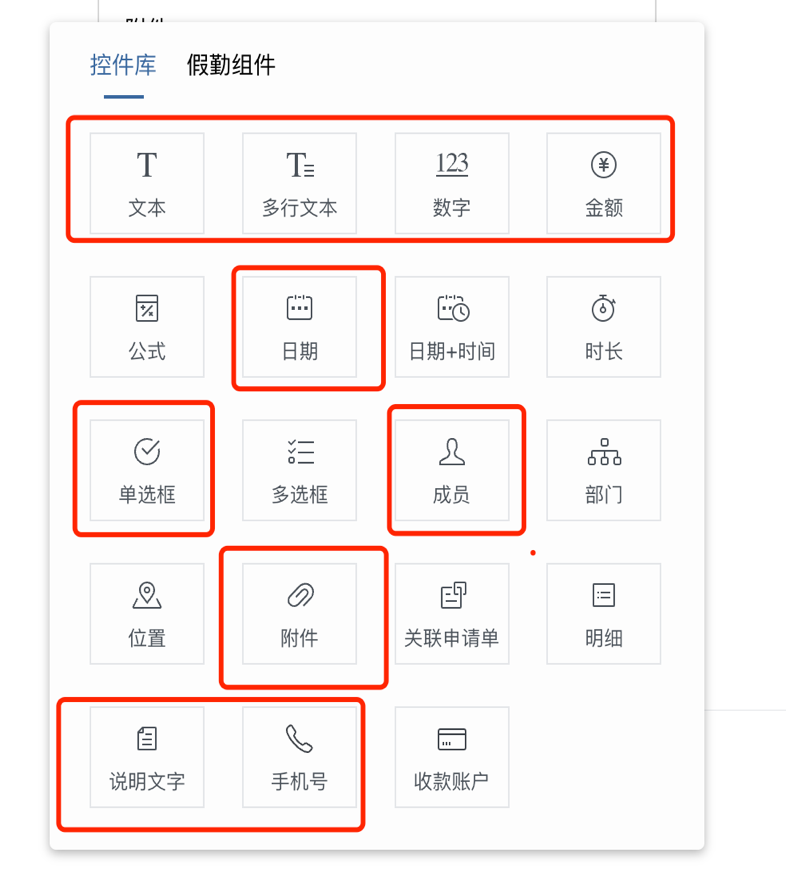This screenshot has width=786, height=888.
Task: Add the 手机号 phone number control
Action: tap(300, 757)
